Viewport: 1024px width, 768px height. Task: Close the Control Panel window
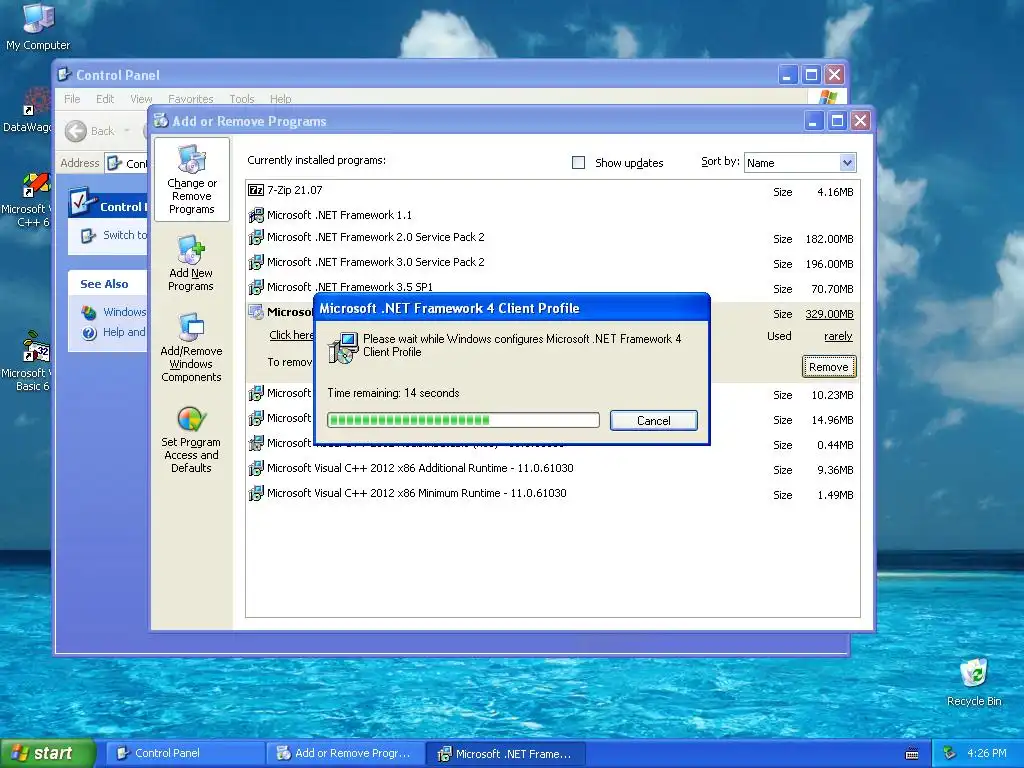coord(835,74)
